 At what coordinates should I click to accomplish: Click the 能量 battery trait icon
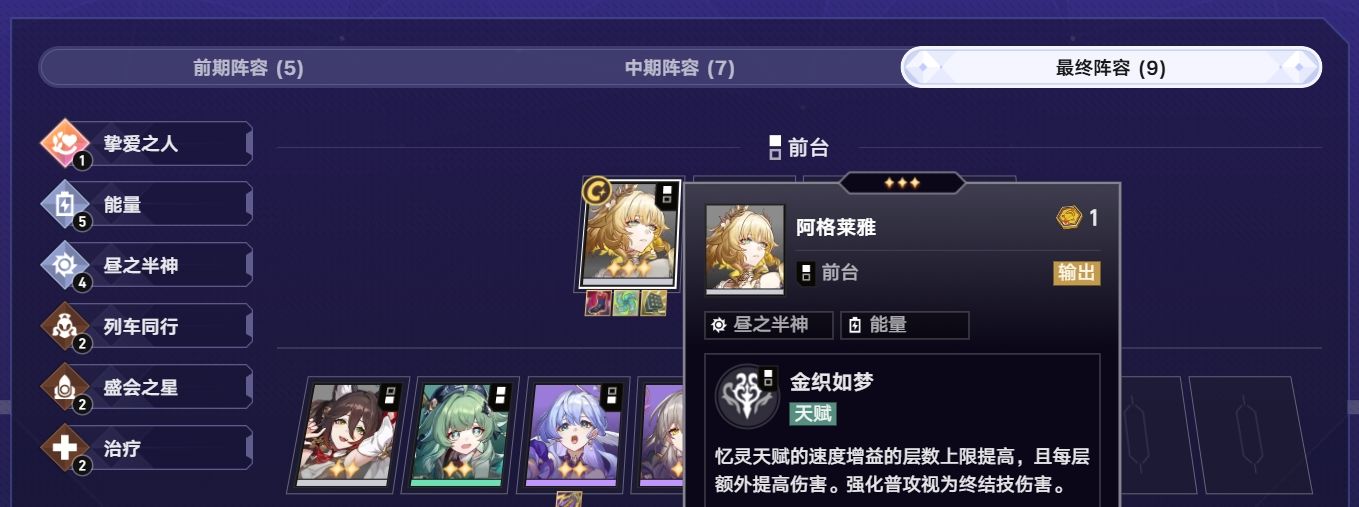click(x=65, y=205)
